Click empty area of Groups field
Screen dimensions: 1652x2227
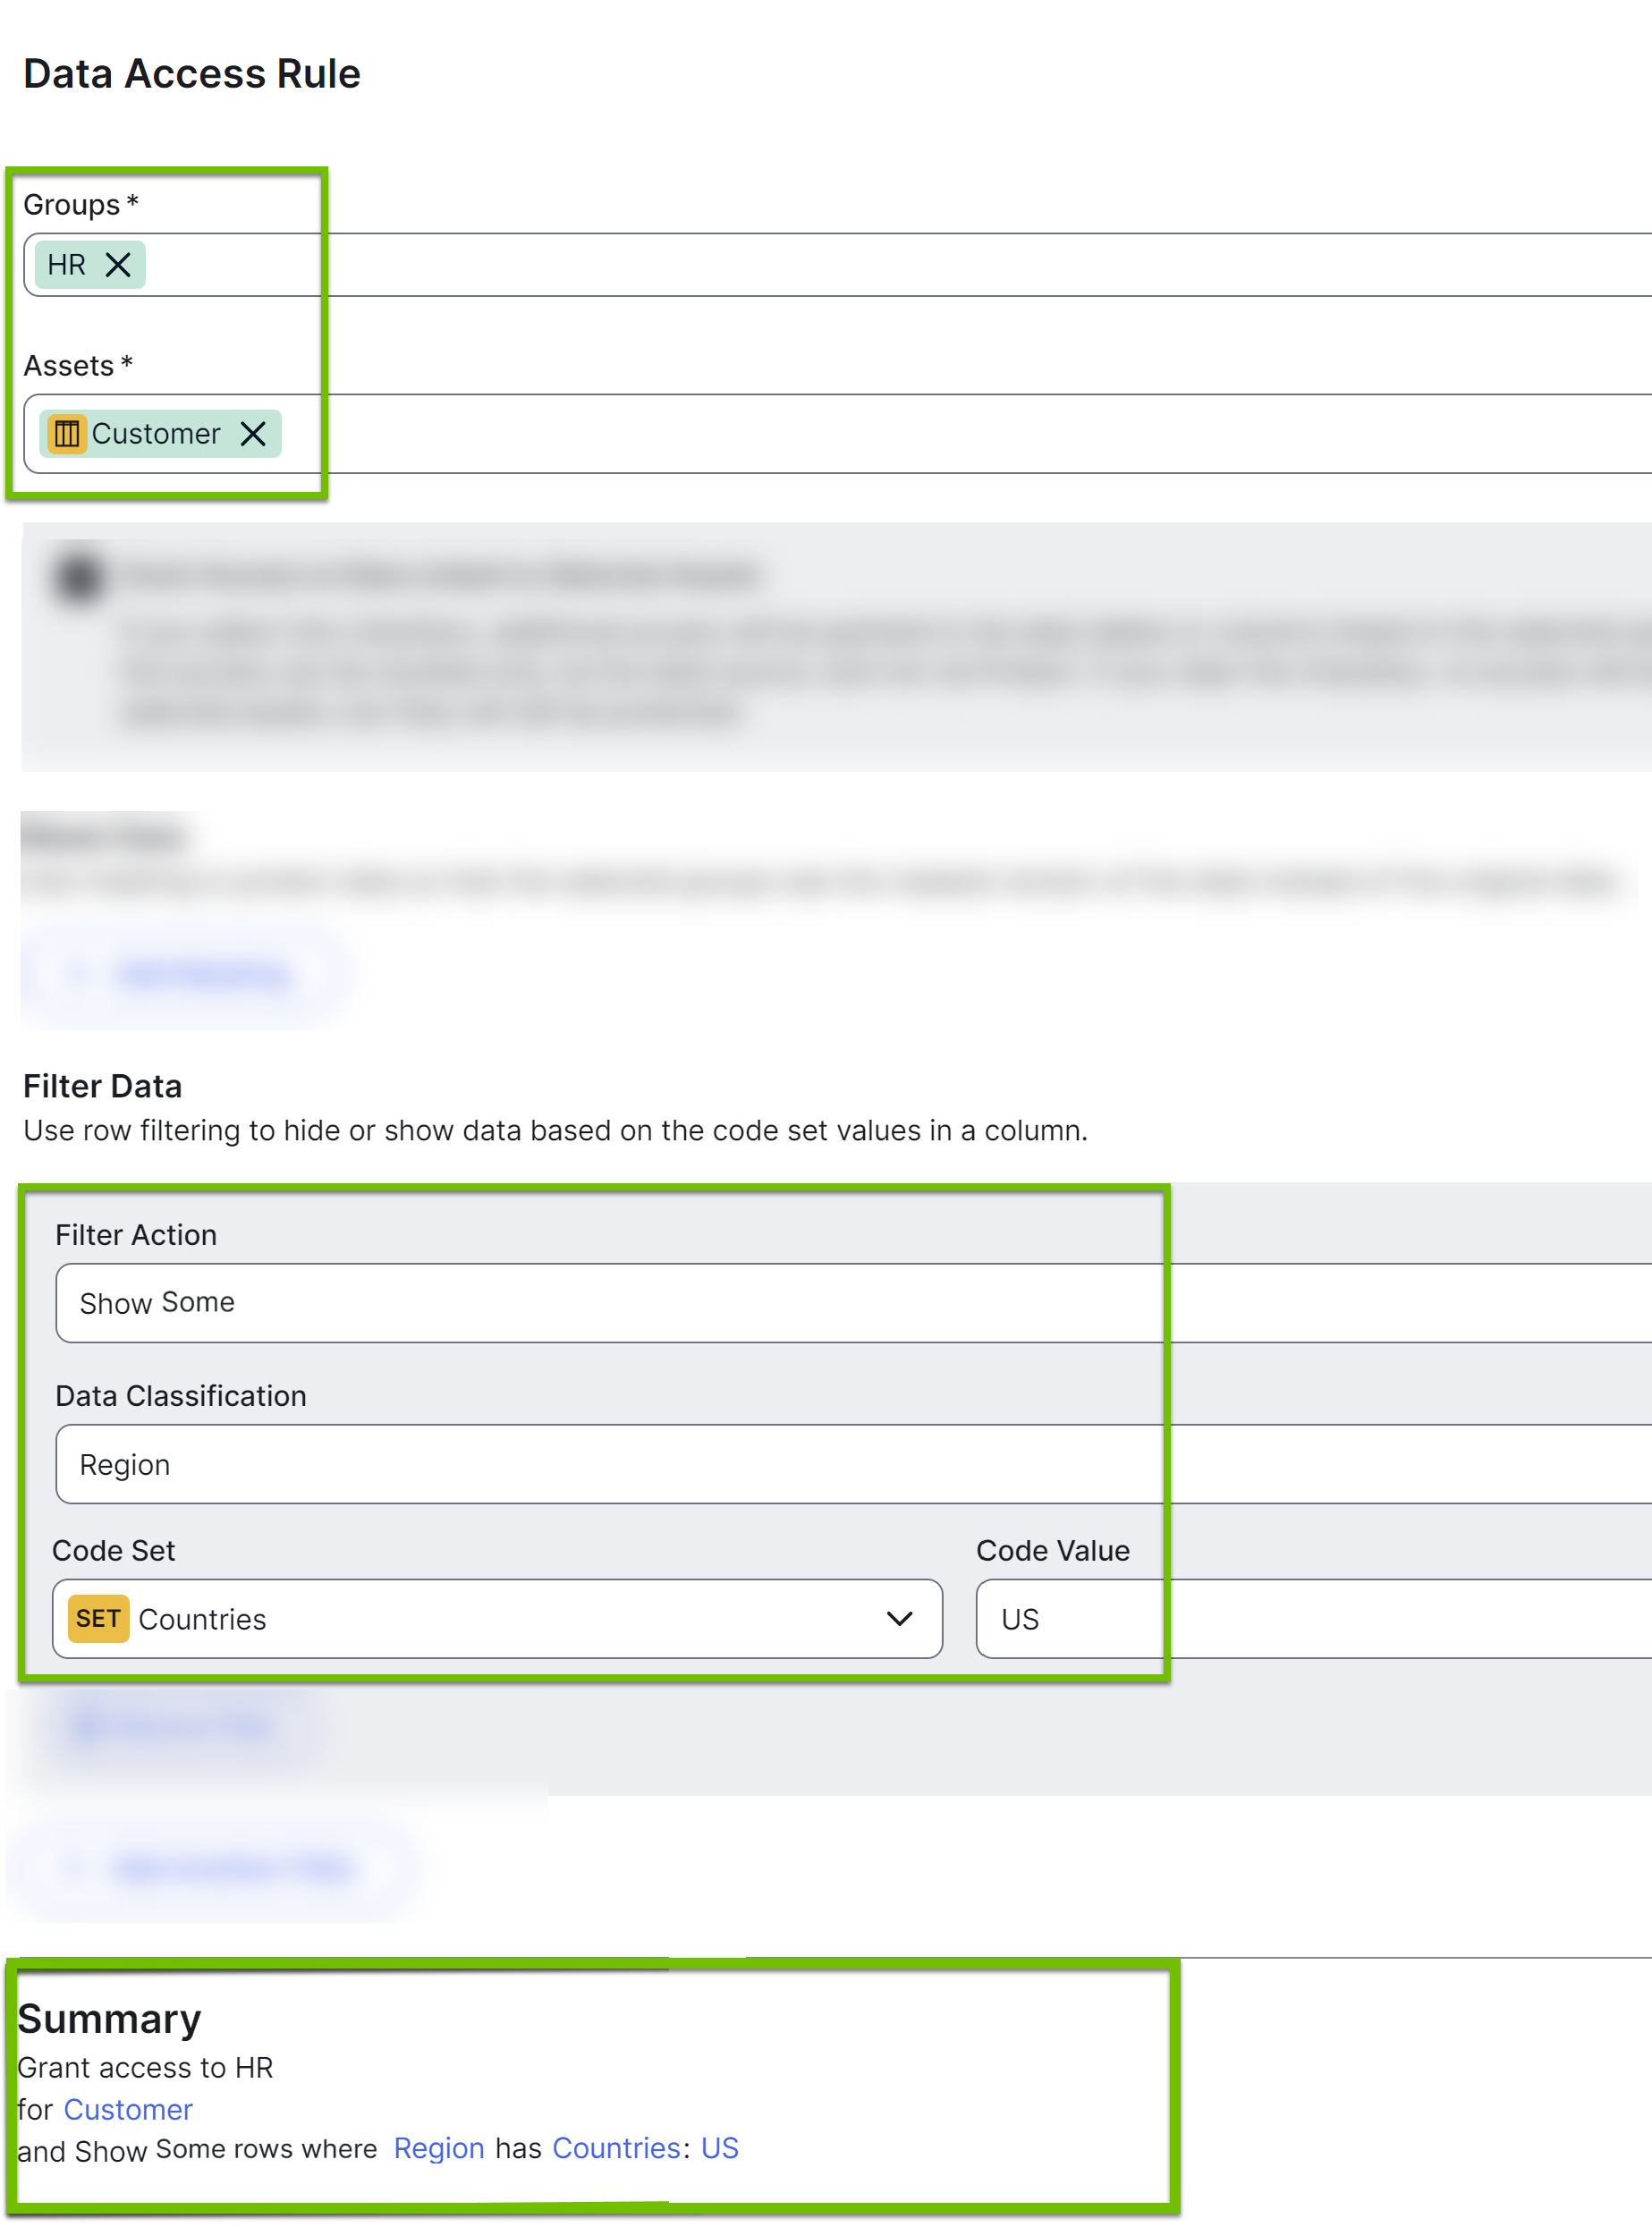pos(800,265)
